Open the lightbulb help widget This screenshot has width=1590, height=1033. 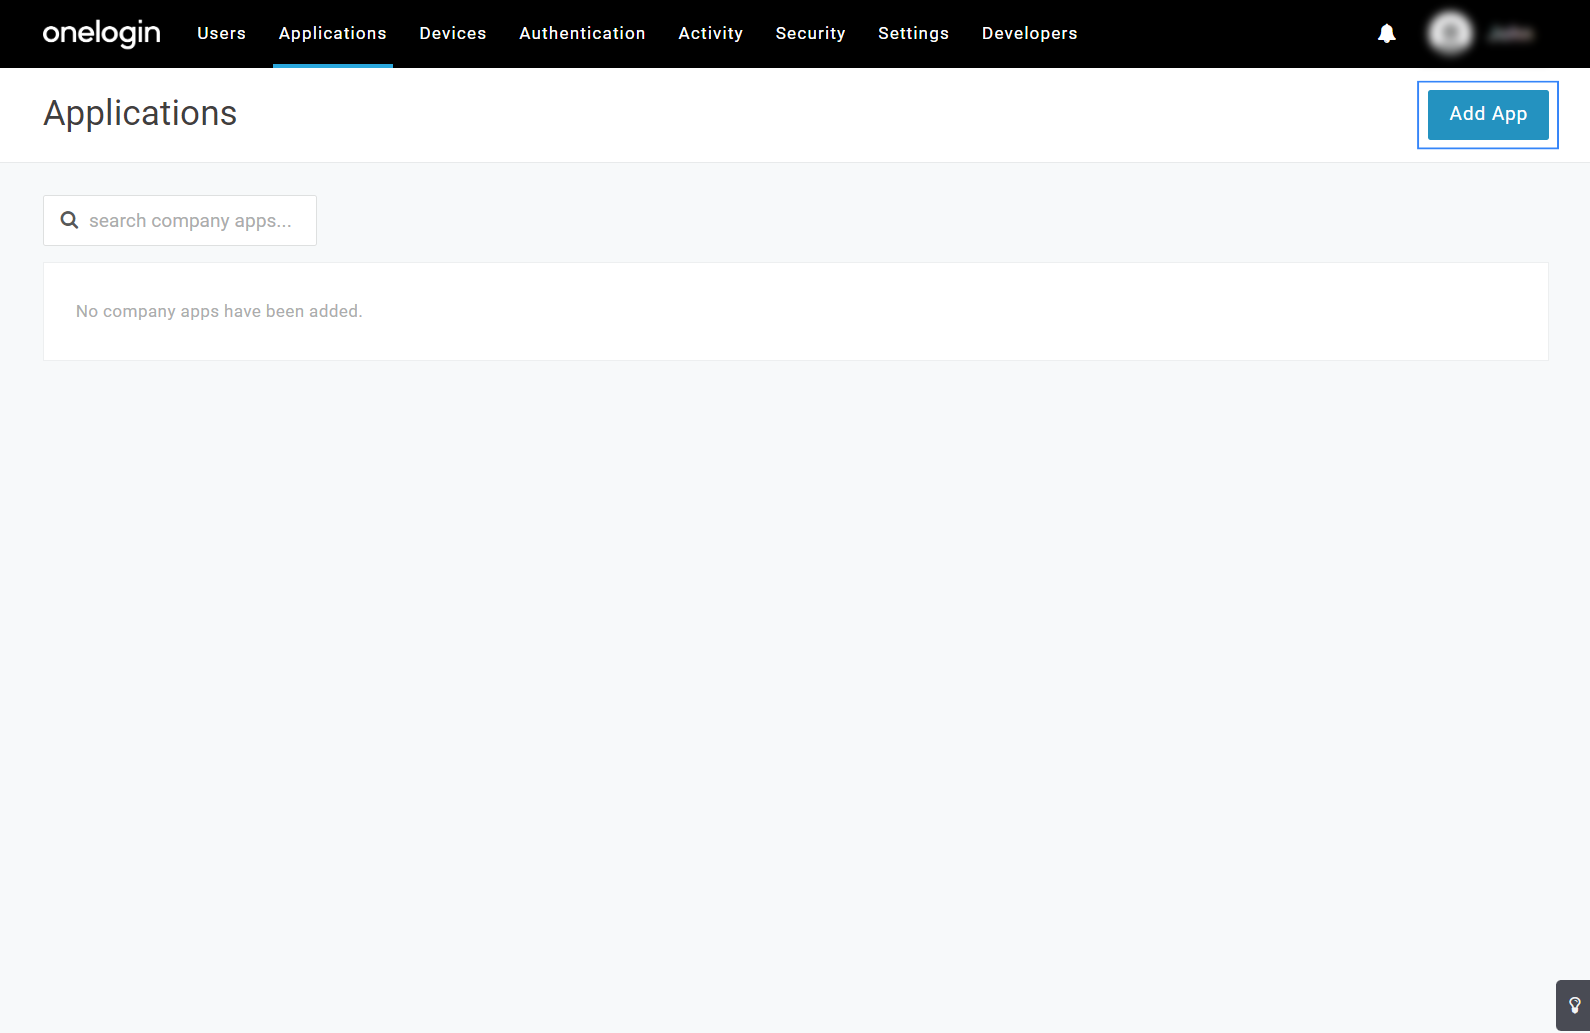pyautogui.click(x=1574, y=1005)
